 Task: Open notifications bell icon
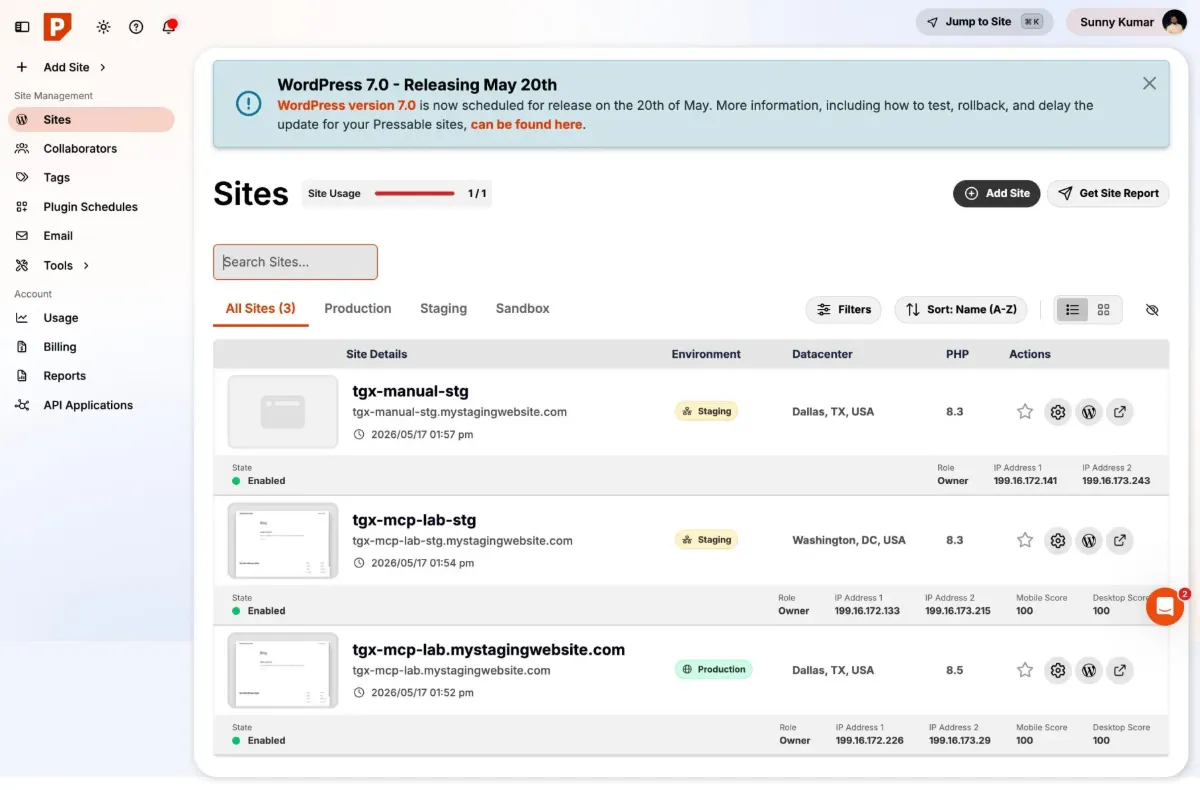click(169, 27)
